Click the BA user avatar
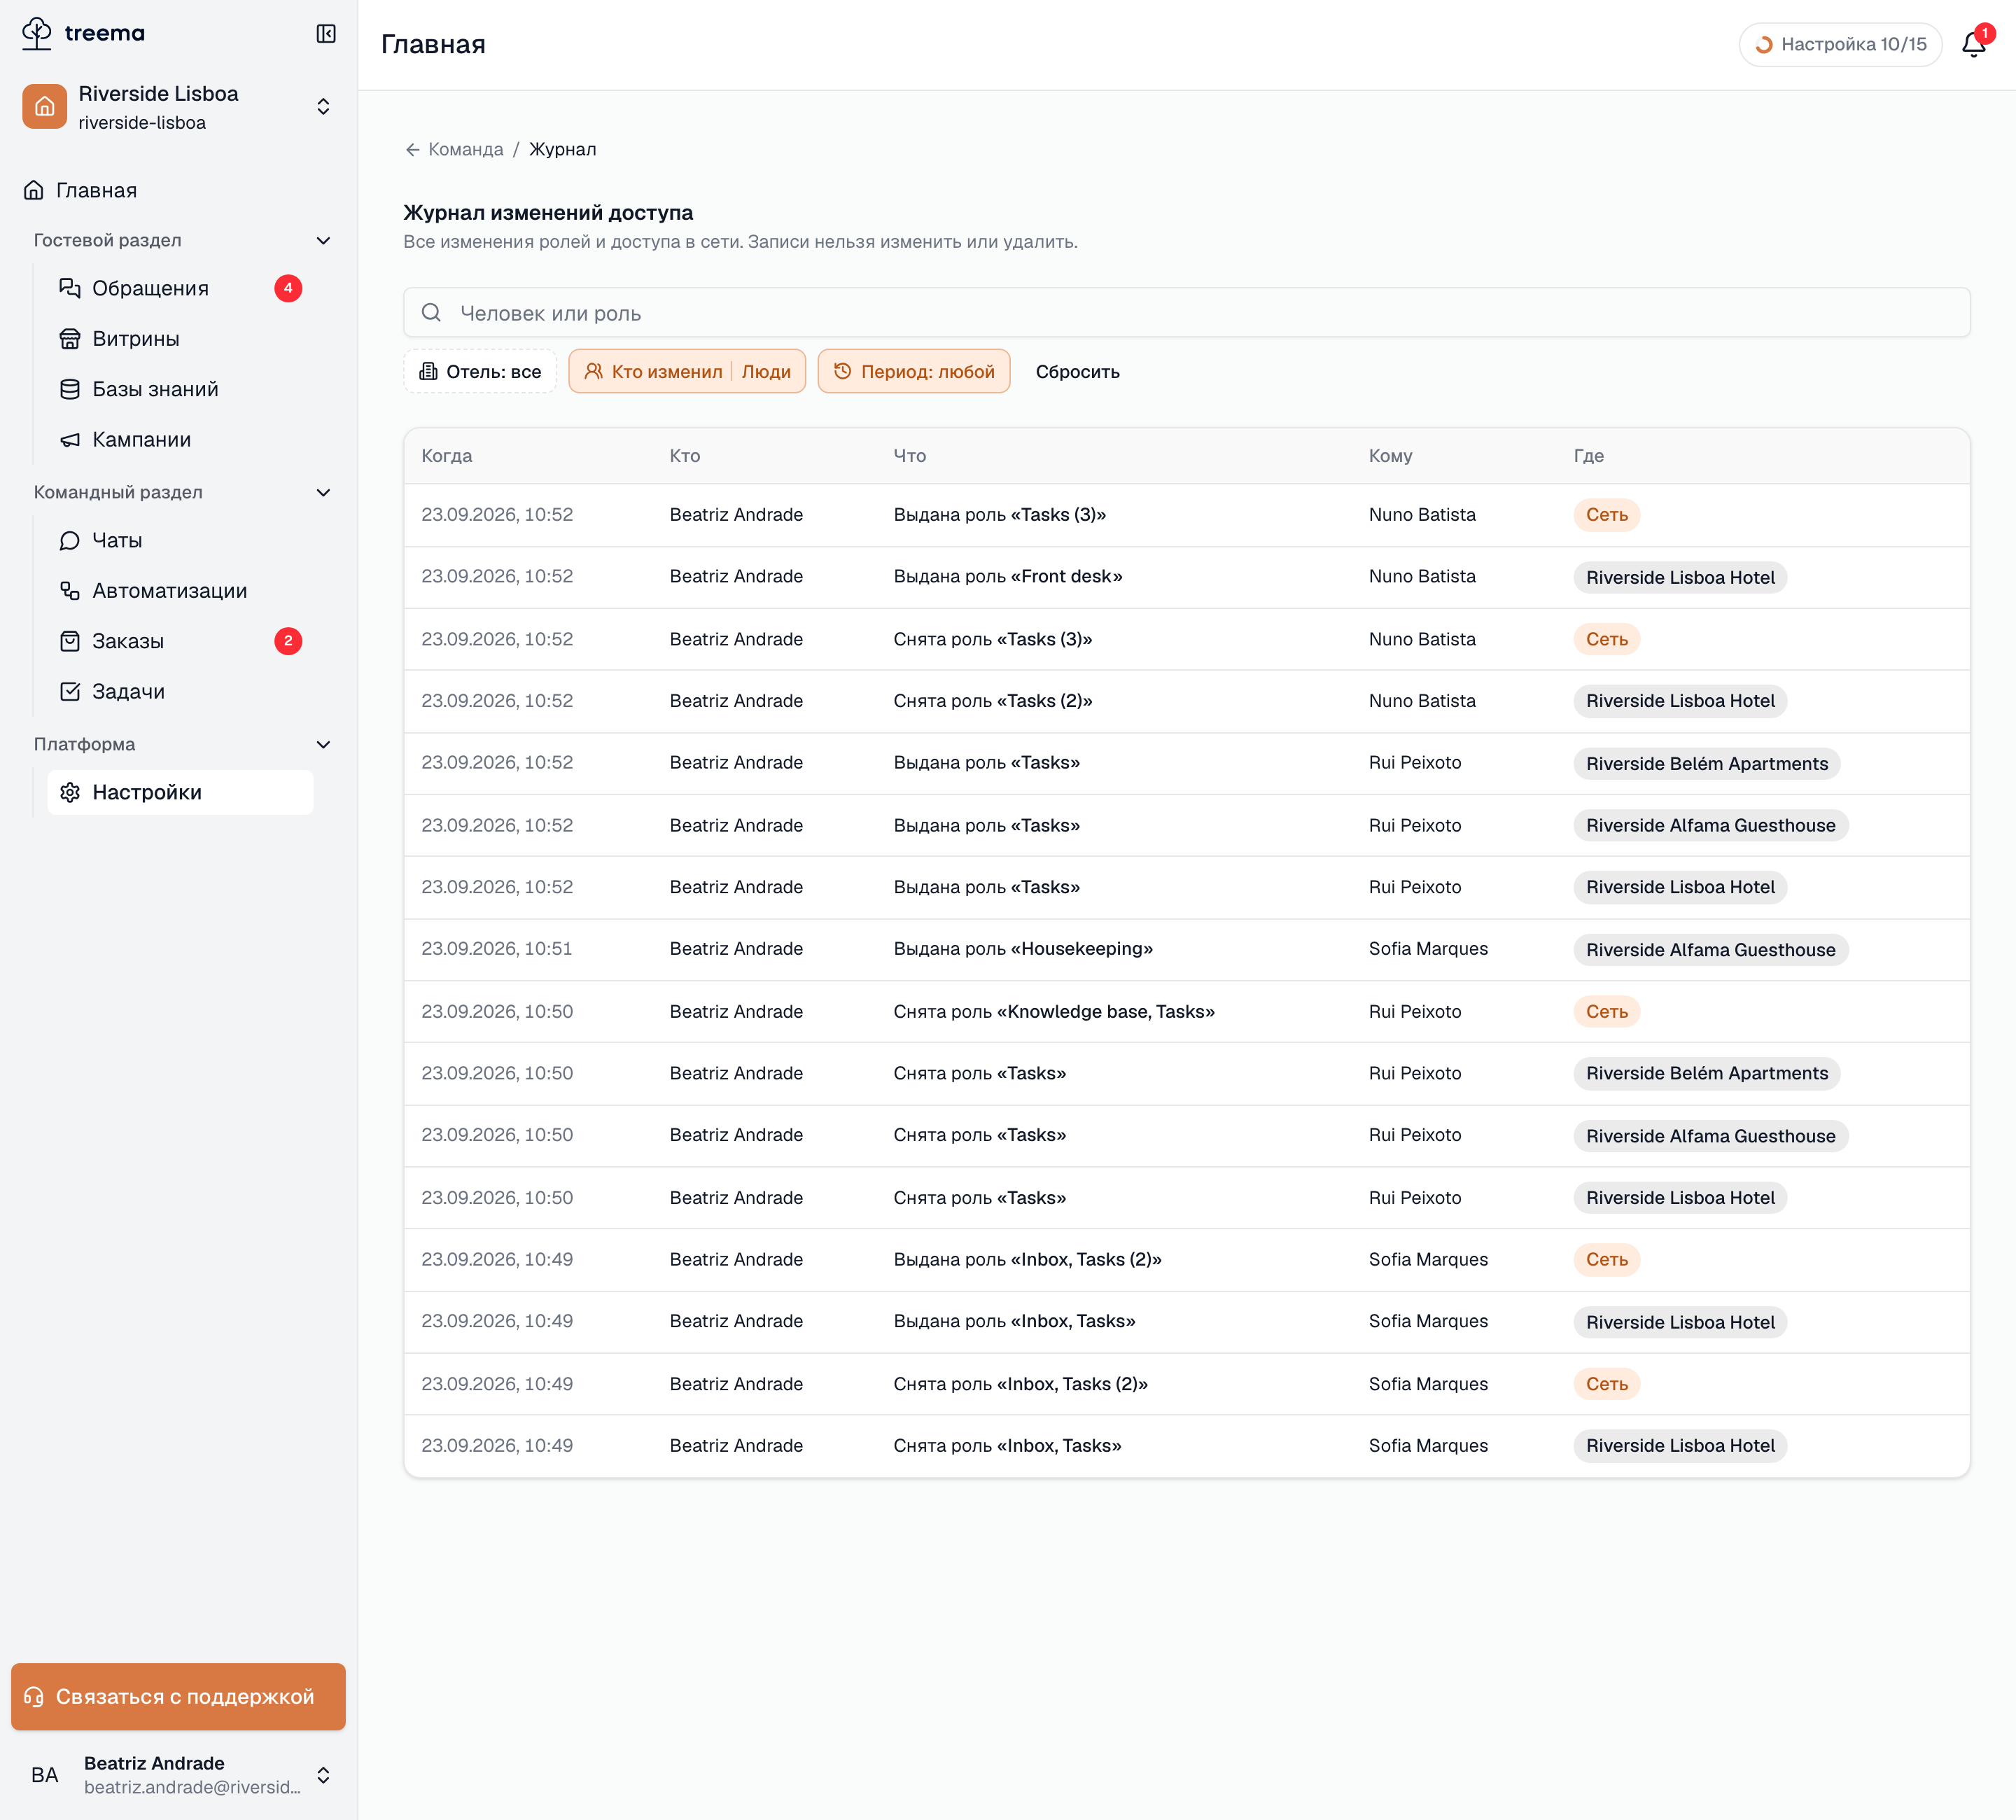Viewport: 2016px width, 1820px height. coord(44,1775)
